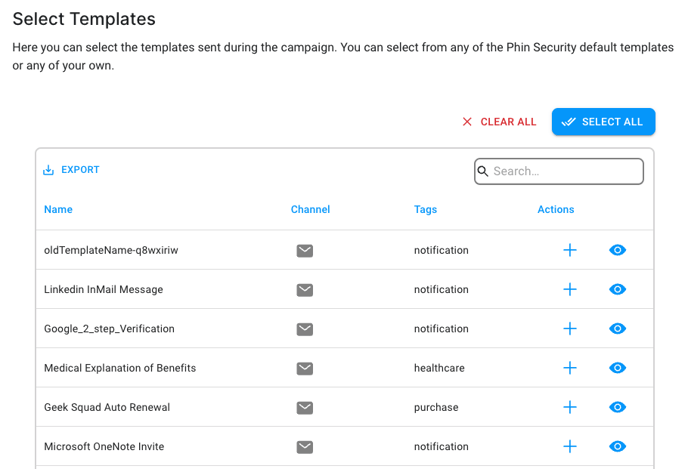The image size is (688, 469).
Task: Add the Google_2_step_Verification template
Action: pyautogui.click(x=570, y=329)
